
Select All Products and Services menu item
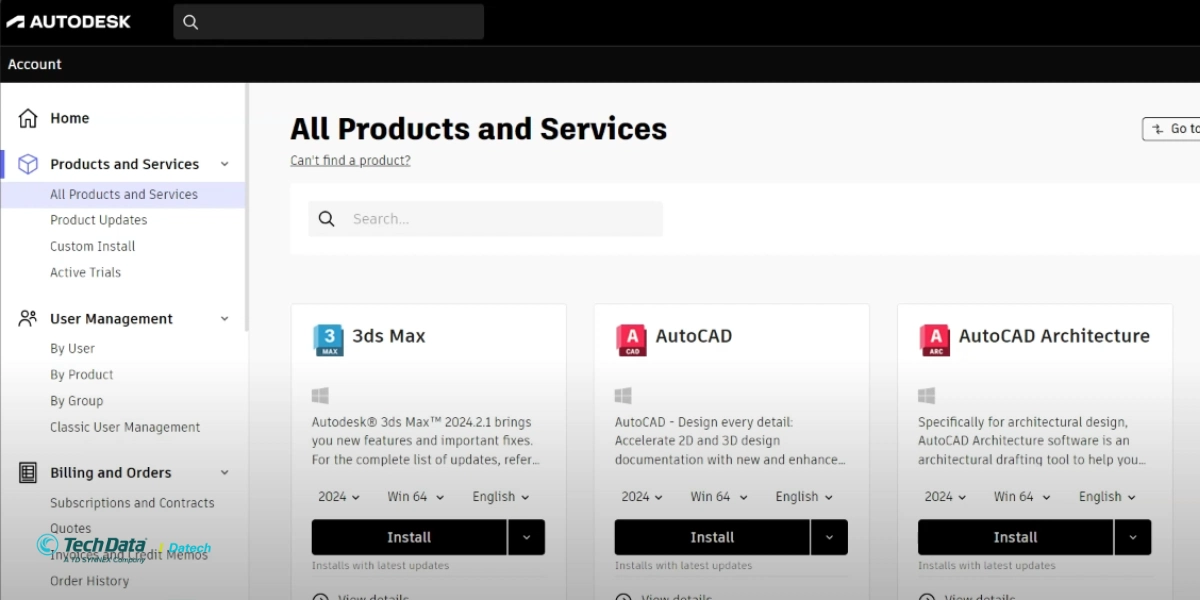coord(124,194)
